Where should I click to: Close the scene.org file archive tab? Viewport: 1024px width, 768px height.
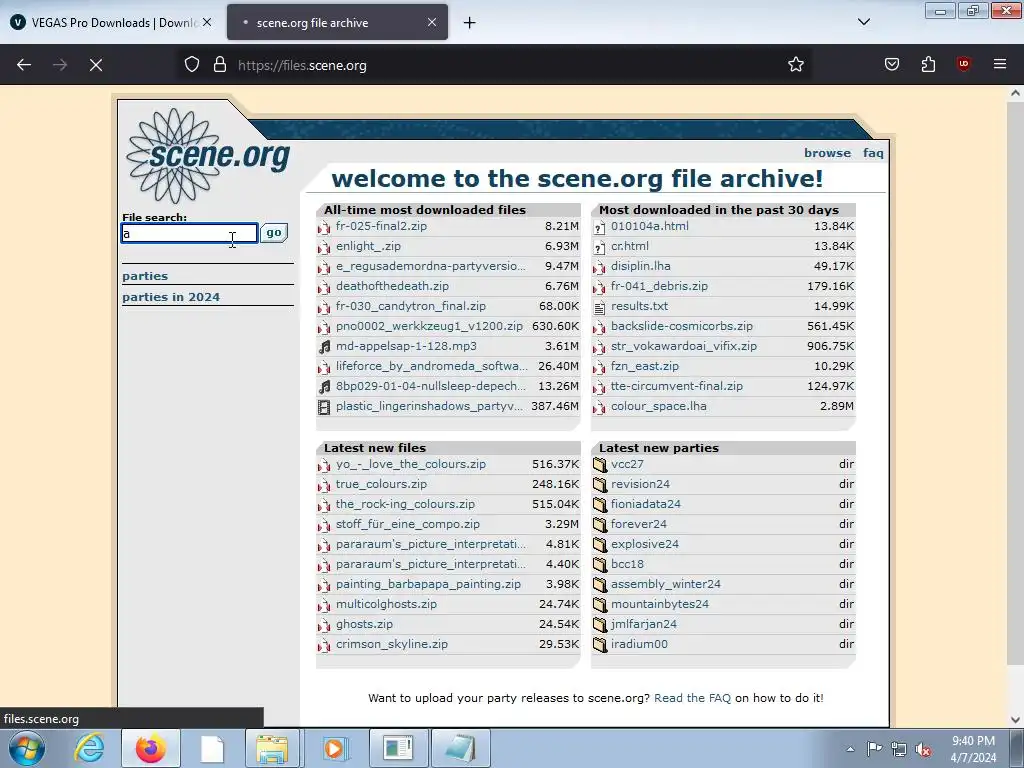[432, 22]
